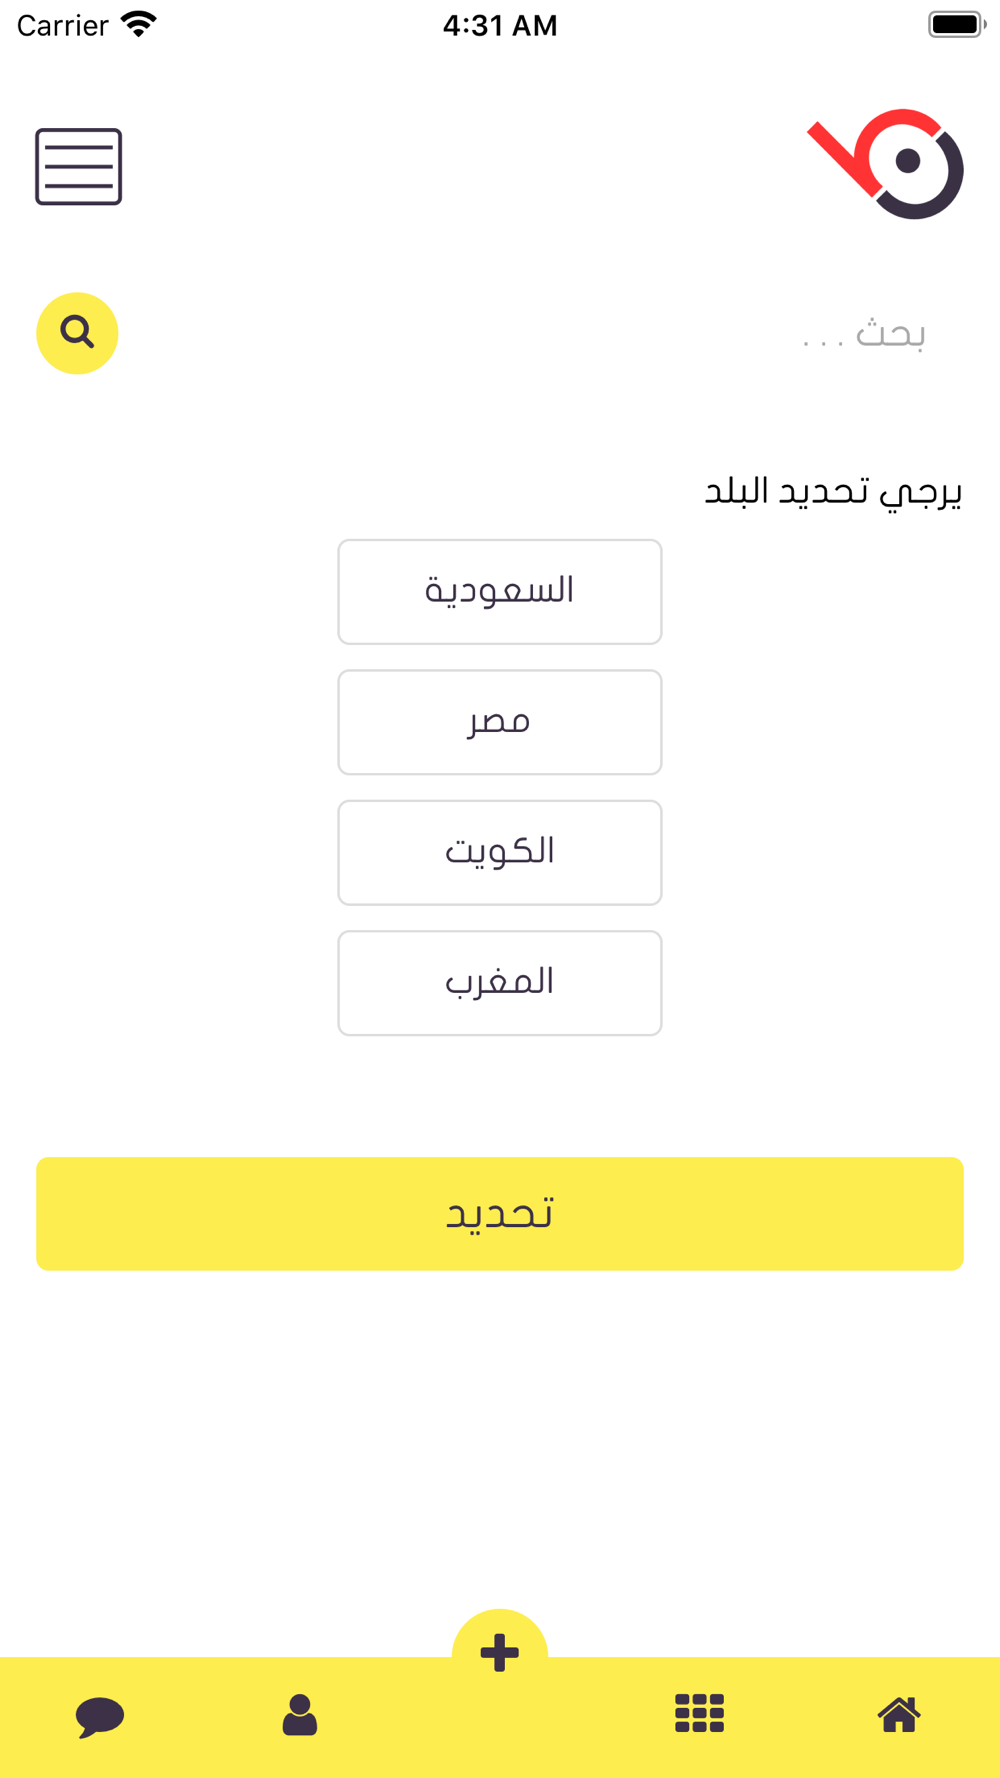Open the hamburger side menu

(x=79, y=167)
